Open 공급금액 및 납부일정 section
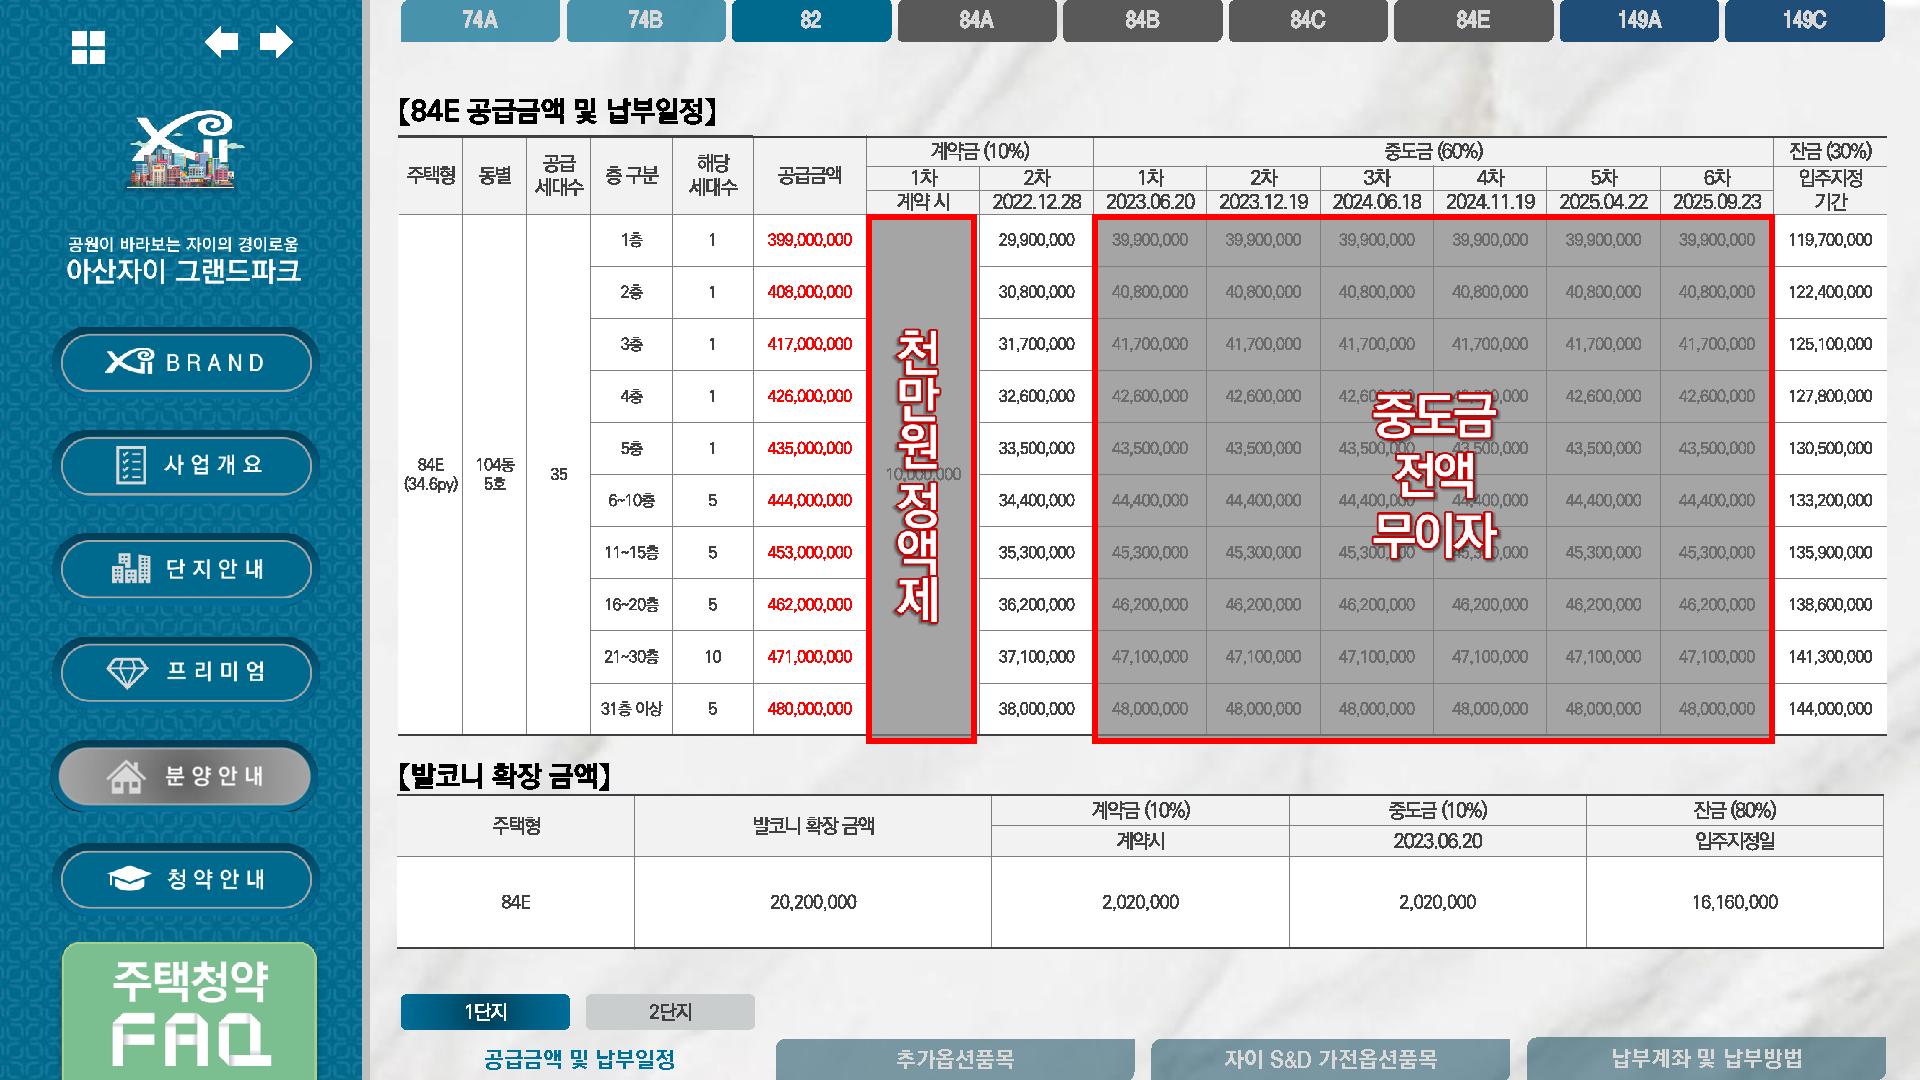 click(x=579, y=1059)
